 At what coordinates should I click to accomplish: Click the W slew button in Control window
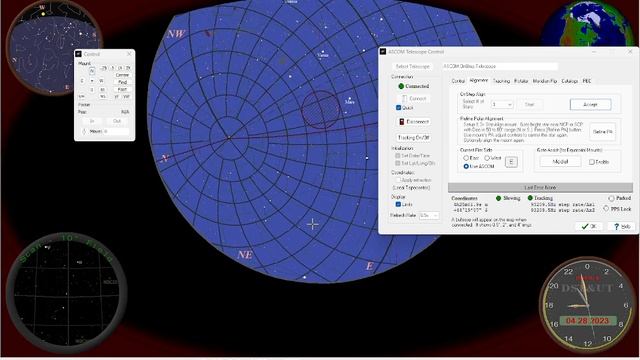pos(101,80)
